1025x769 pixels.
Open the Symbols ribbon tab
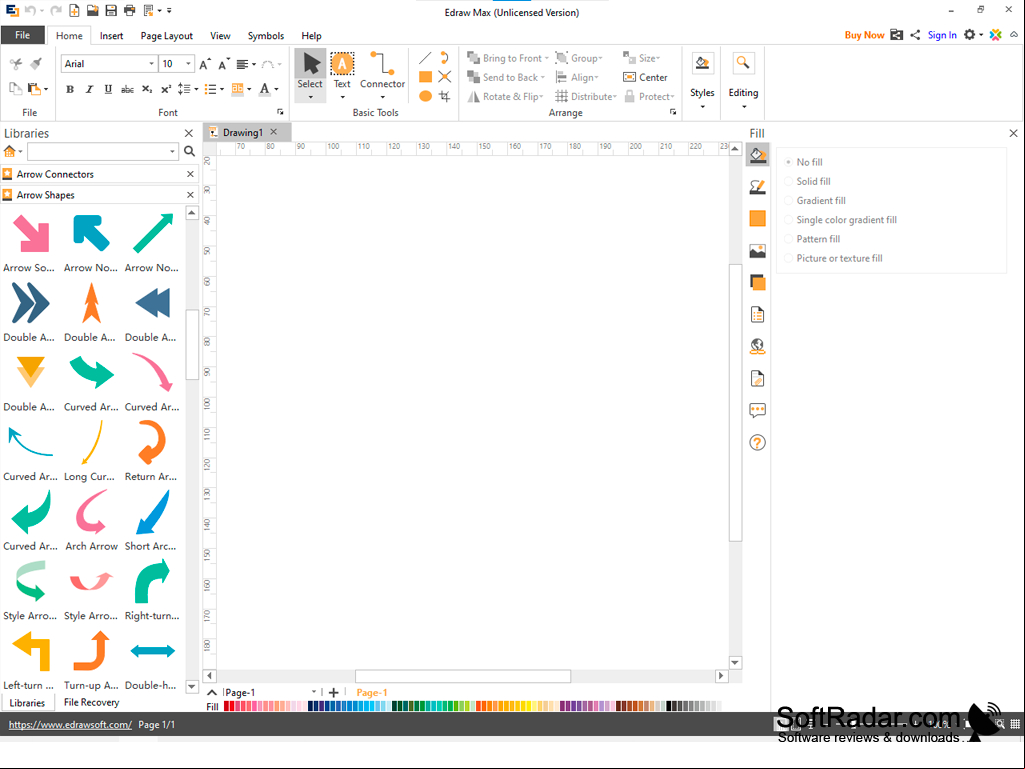click(x=266, y=36)
